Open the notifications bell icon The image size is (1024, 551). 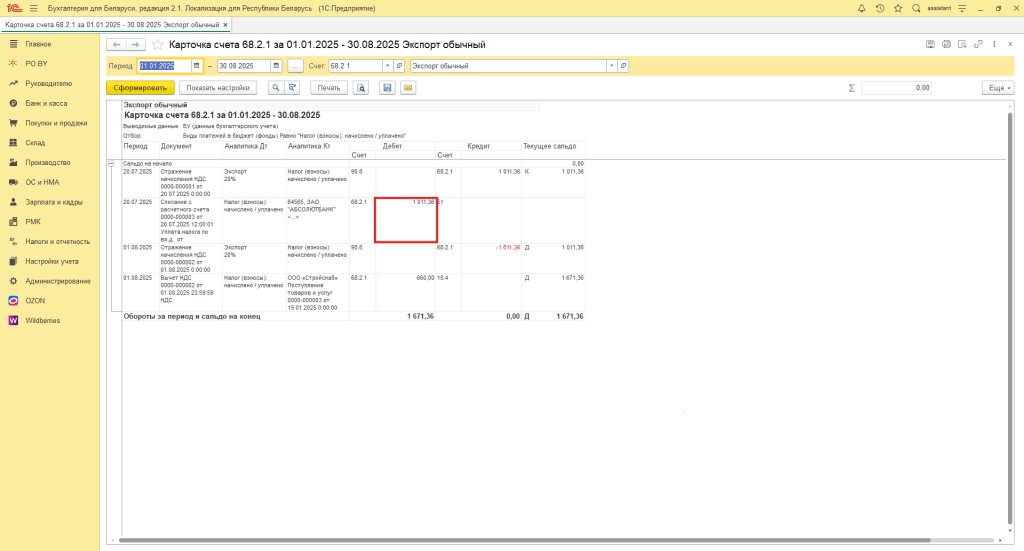pyautogui.click(x=861, y=8)
